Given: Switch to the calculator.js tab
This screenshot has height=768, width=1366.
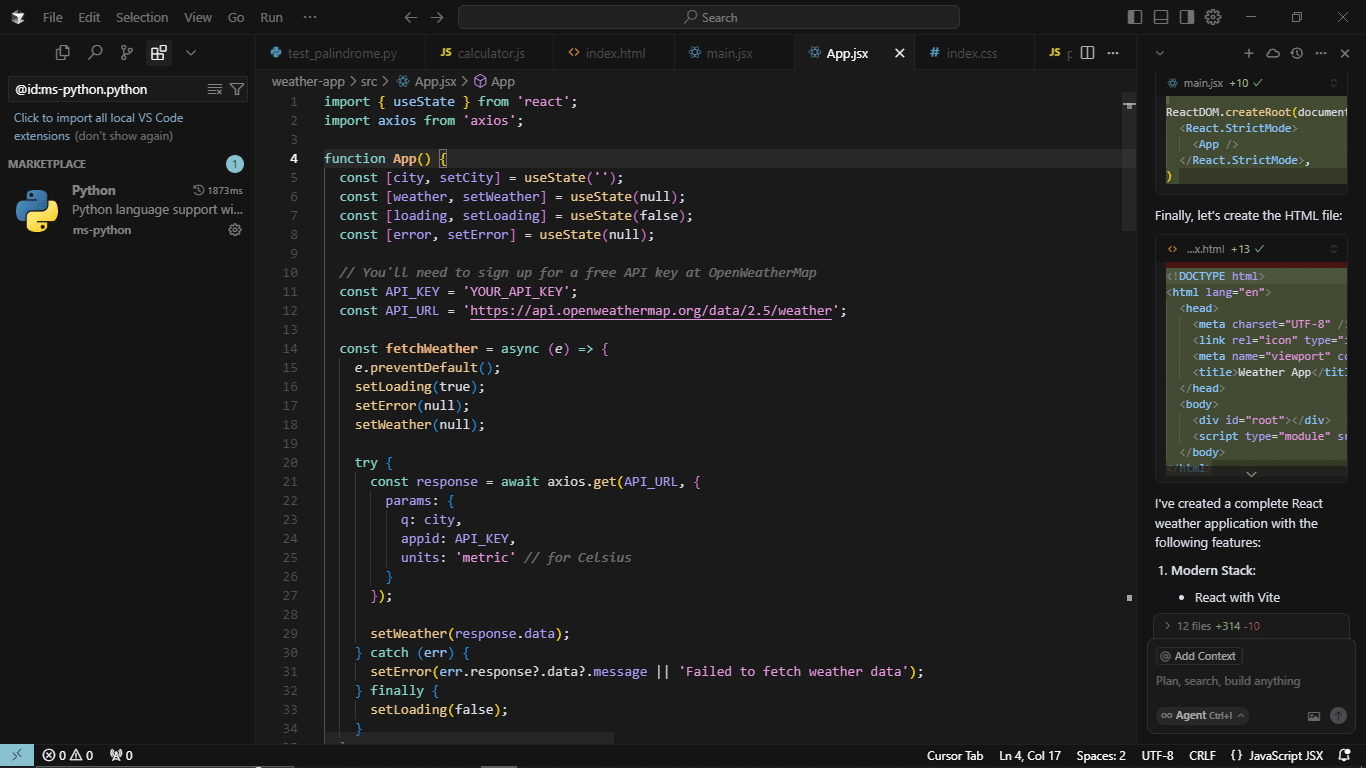Looking at the screenshot, I should click(490, 53).
